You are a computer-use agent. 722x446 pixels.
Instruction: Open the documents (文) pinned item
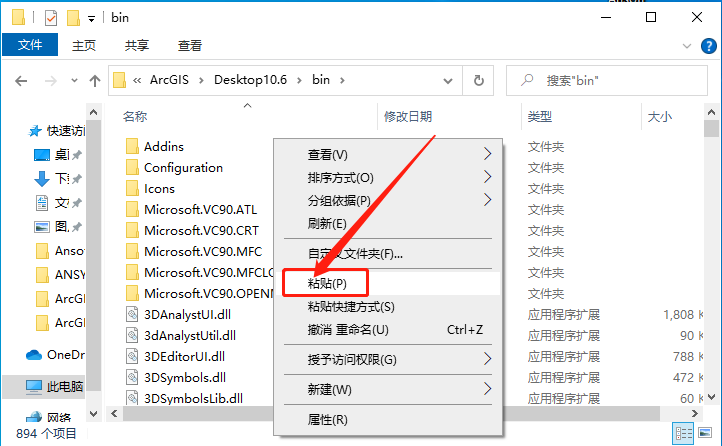[58, 203]
